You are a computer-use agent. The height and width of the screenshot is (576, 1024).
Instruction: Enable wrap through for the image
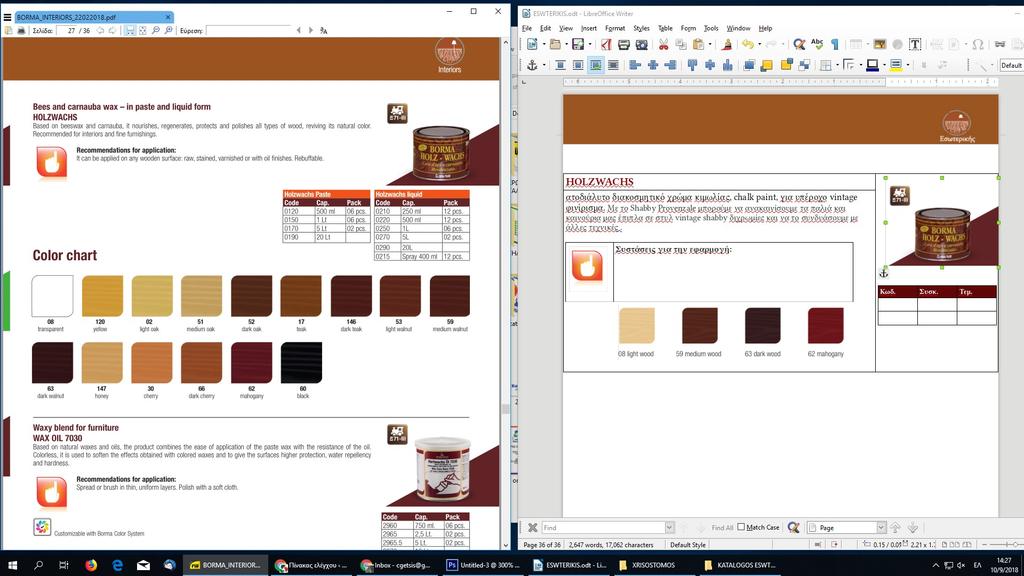(x=613, y=65)
